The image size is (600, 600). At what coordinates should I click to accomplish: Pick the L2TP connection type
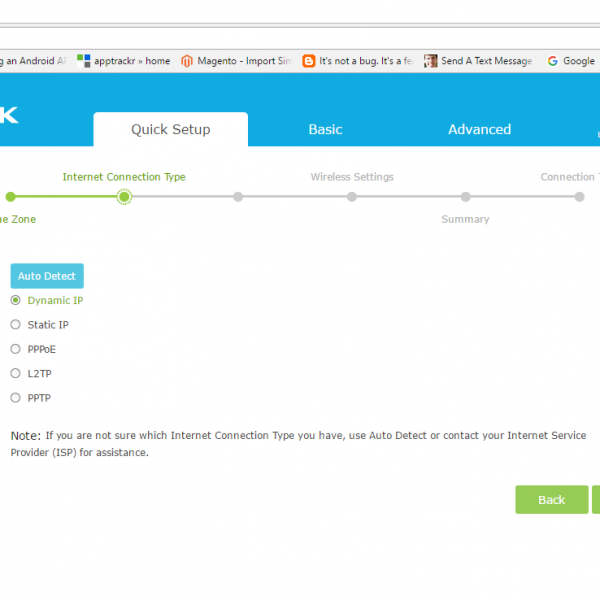click(15, 373)
